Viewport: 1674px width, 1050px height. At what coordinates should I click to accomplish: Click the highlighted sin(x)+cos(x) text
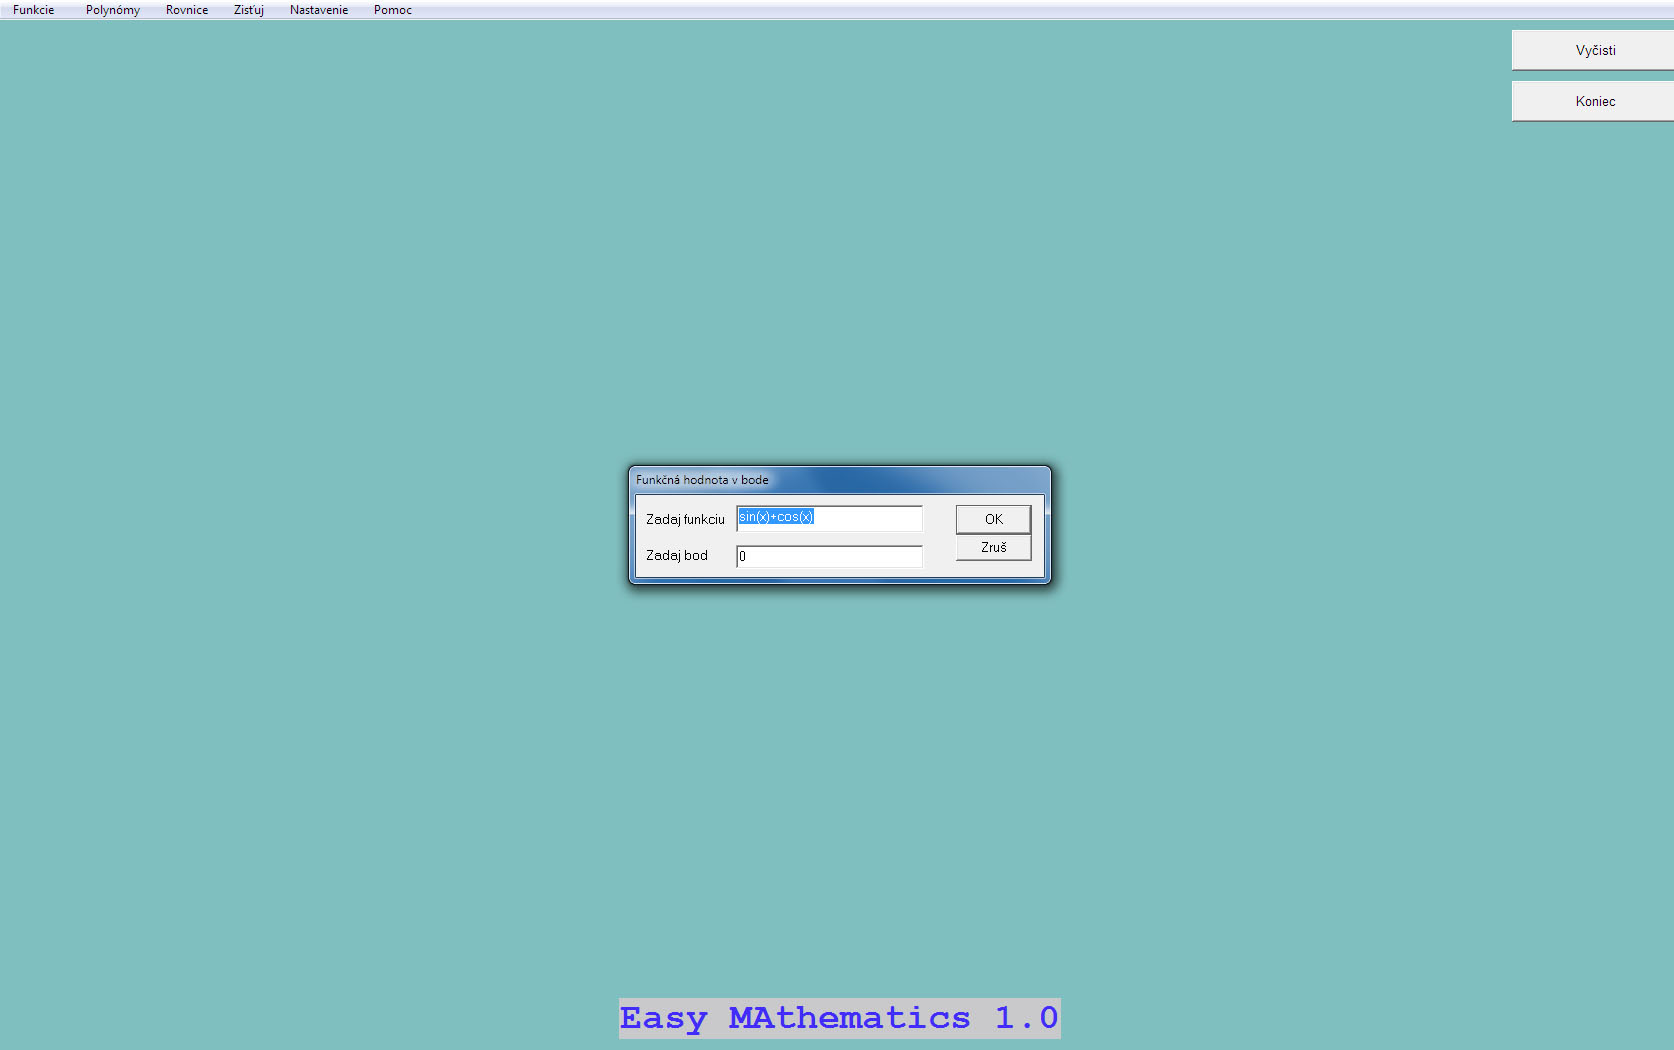click(776, 517)
